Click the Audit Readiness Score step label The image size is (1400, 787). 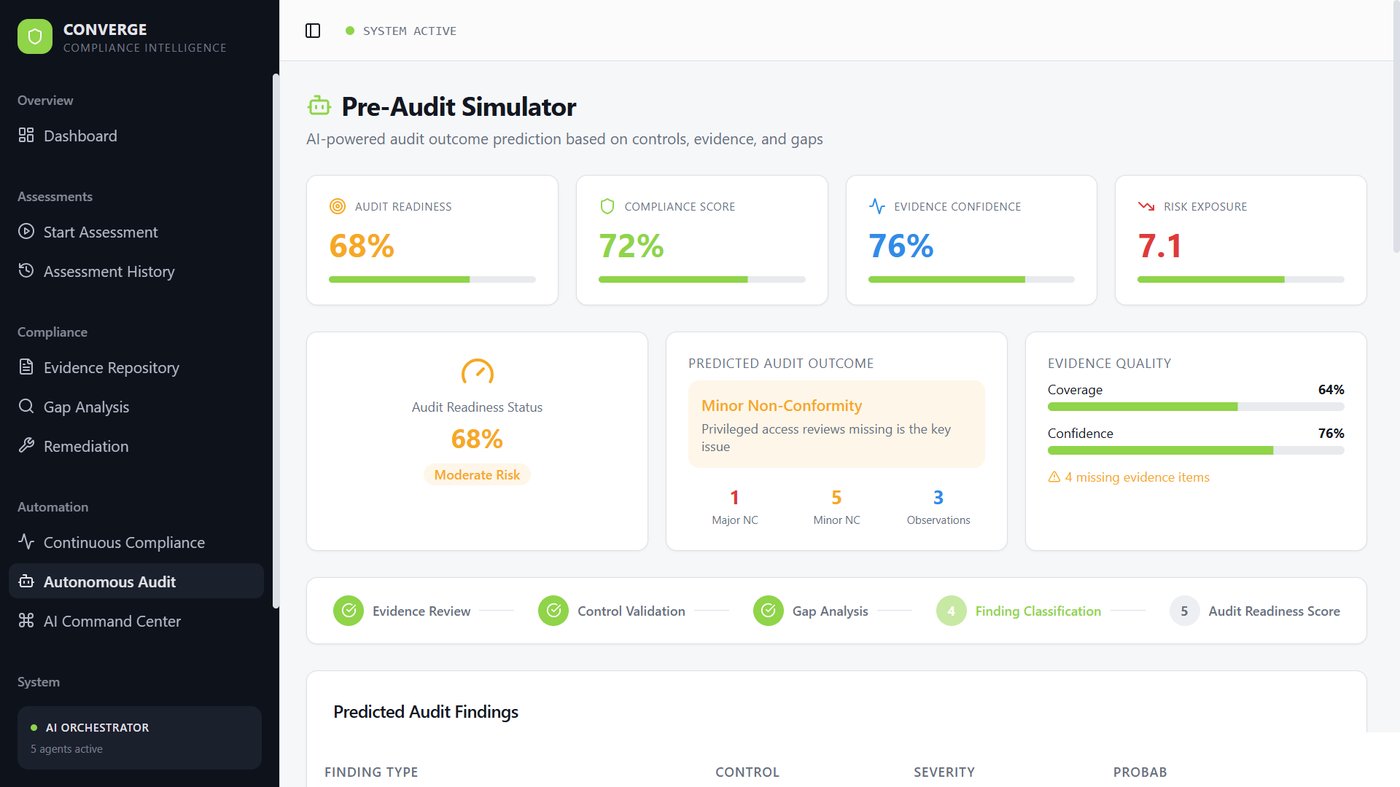pyautogui.click(x=1274, y=611)
